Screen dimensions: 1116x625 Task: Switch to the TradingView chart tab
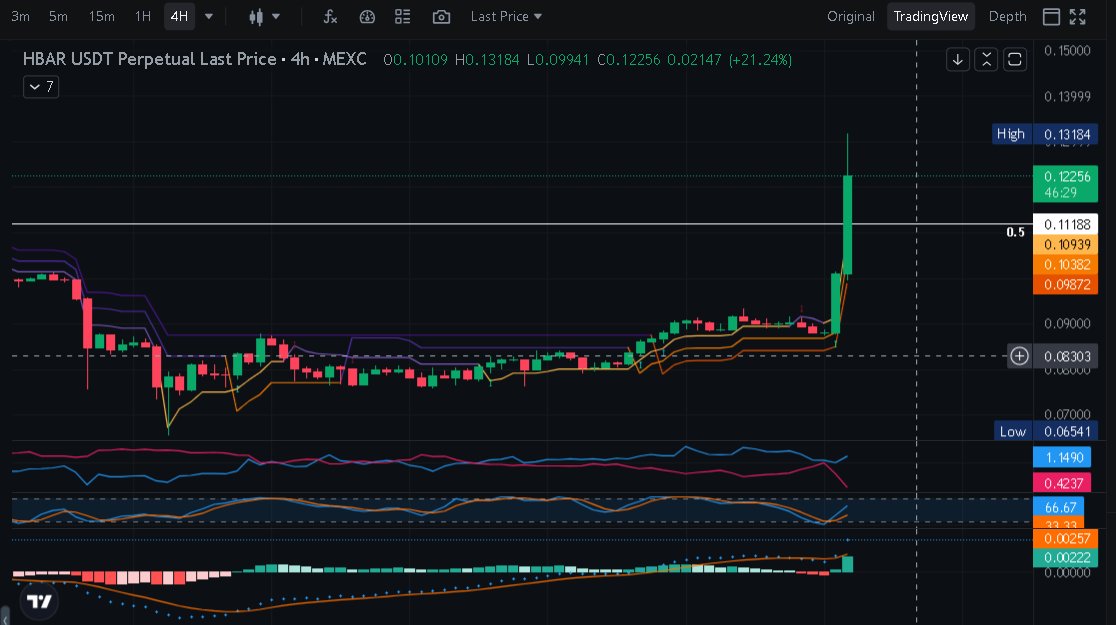[930, 16]
